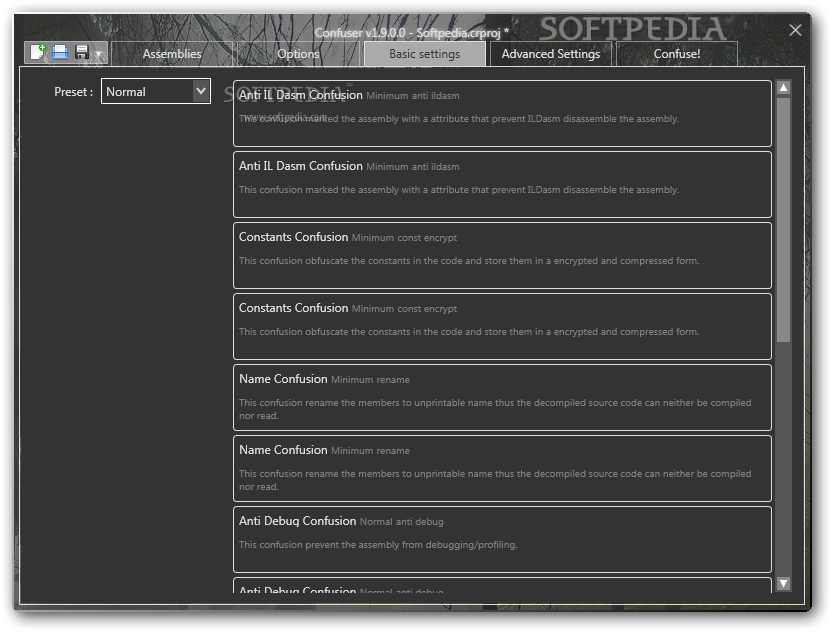Select the Basic settings tab
The height and width of the screenshot is (632, 832).
coord(424,54)
